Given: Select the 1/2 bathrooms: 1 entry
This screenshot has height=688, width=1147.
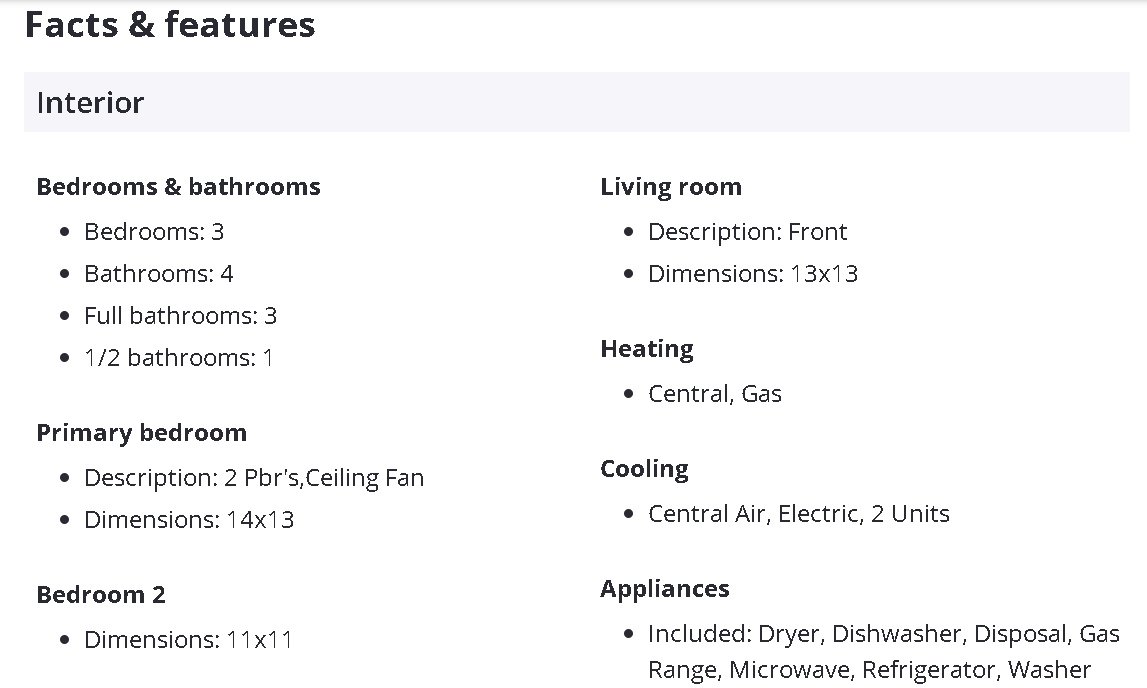Looking at the screenshot, I should pyautogui.click(x=178, y=358).
